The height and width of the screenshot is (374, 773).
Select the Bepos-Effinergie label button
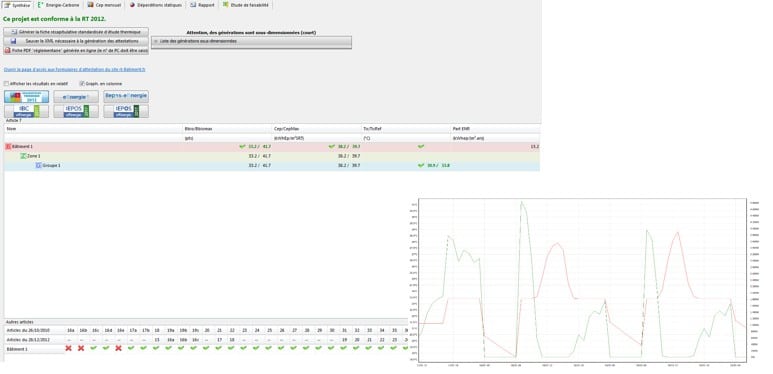(126, 97)
